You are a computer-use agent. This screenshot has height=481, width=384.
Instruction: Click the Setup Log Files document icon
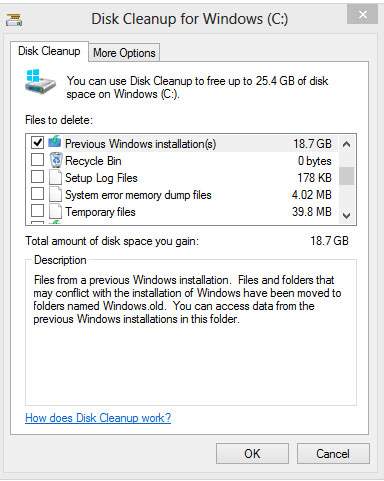55,177
